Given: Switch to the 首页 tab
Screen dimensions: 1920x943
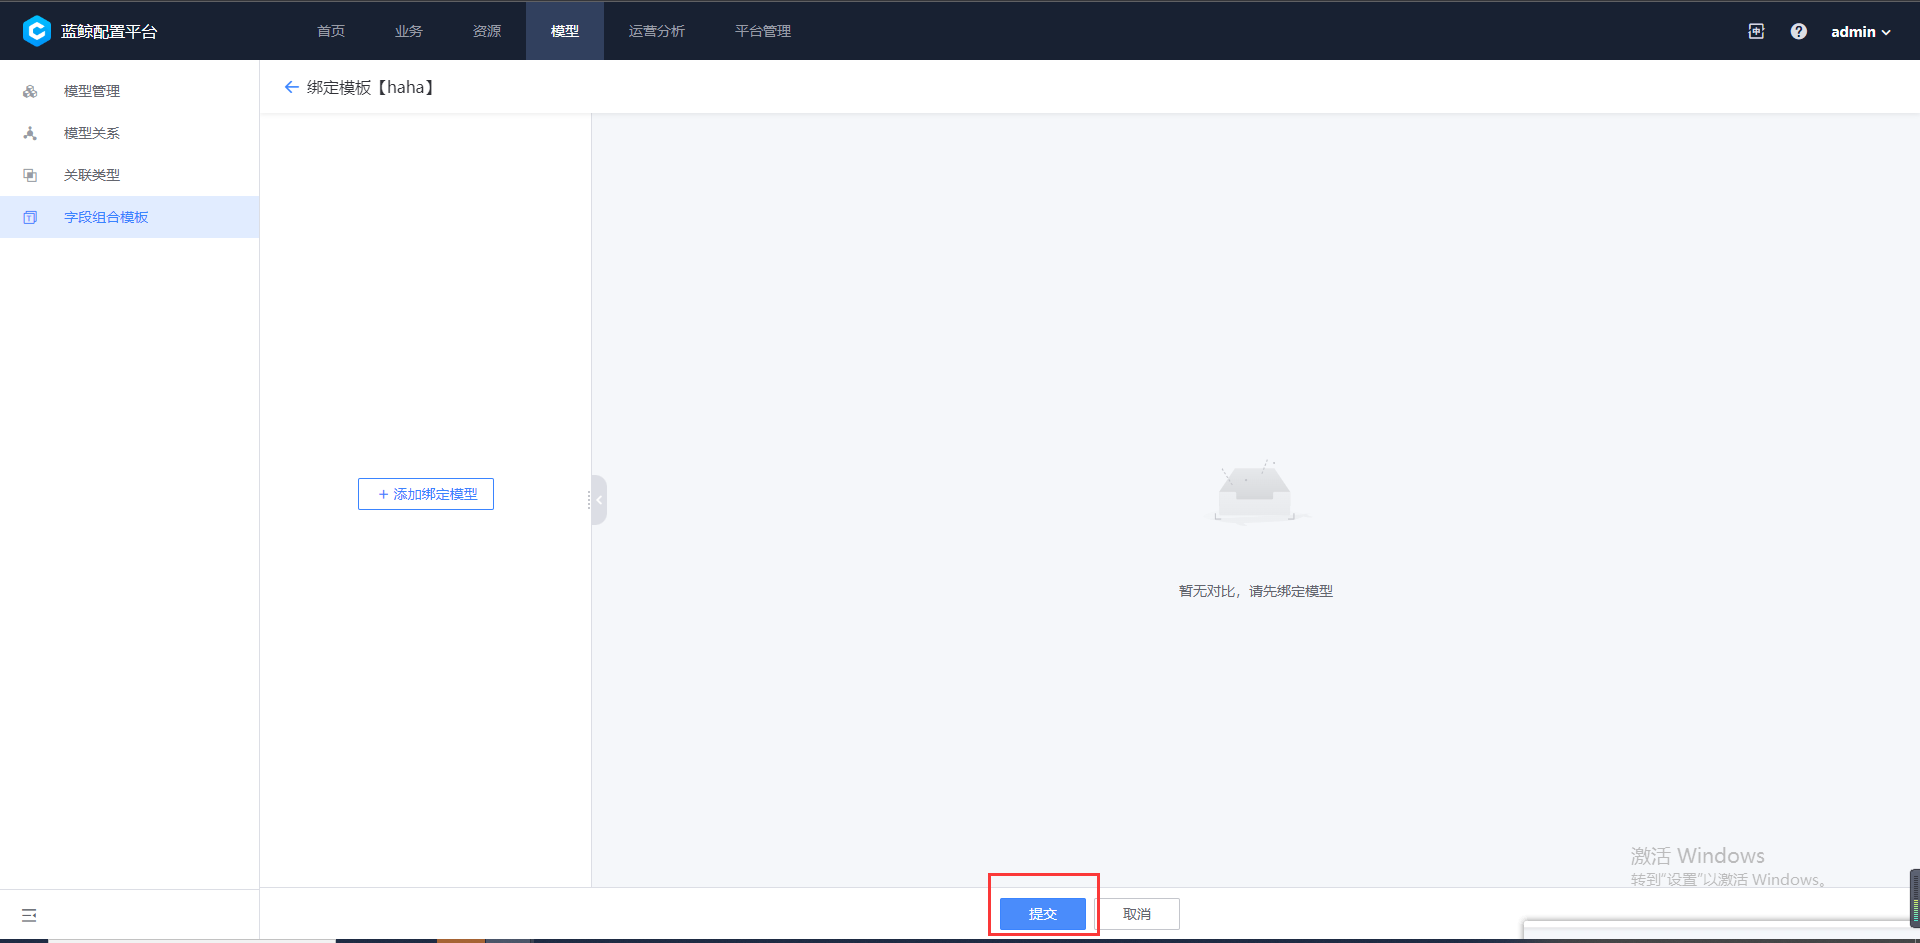Looking at the screenshot, I should 330,31.
